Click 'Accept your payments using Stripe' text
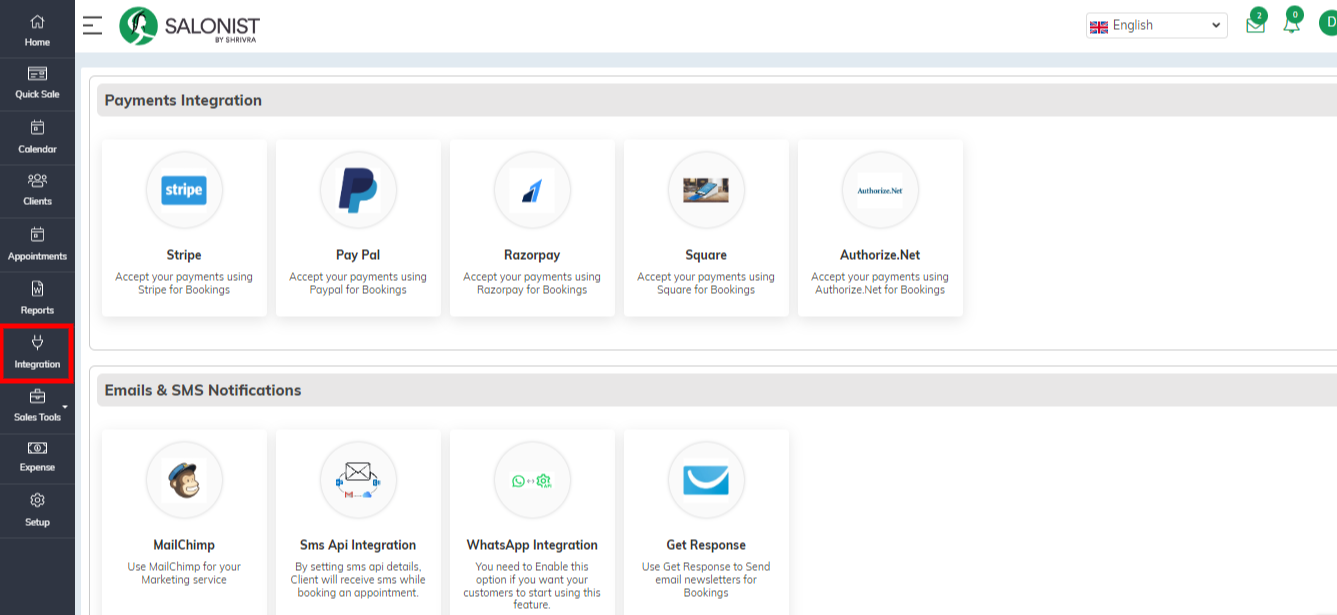1337x615 pixels. 184,283
